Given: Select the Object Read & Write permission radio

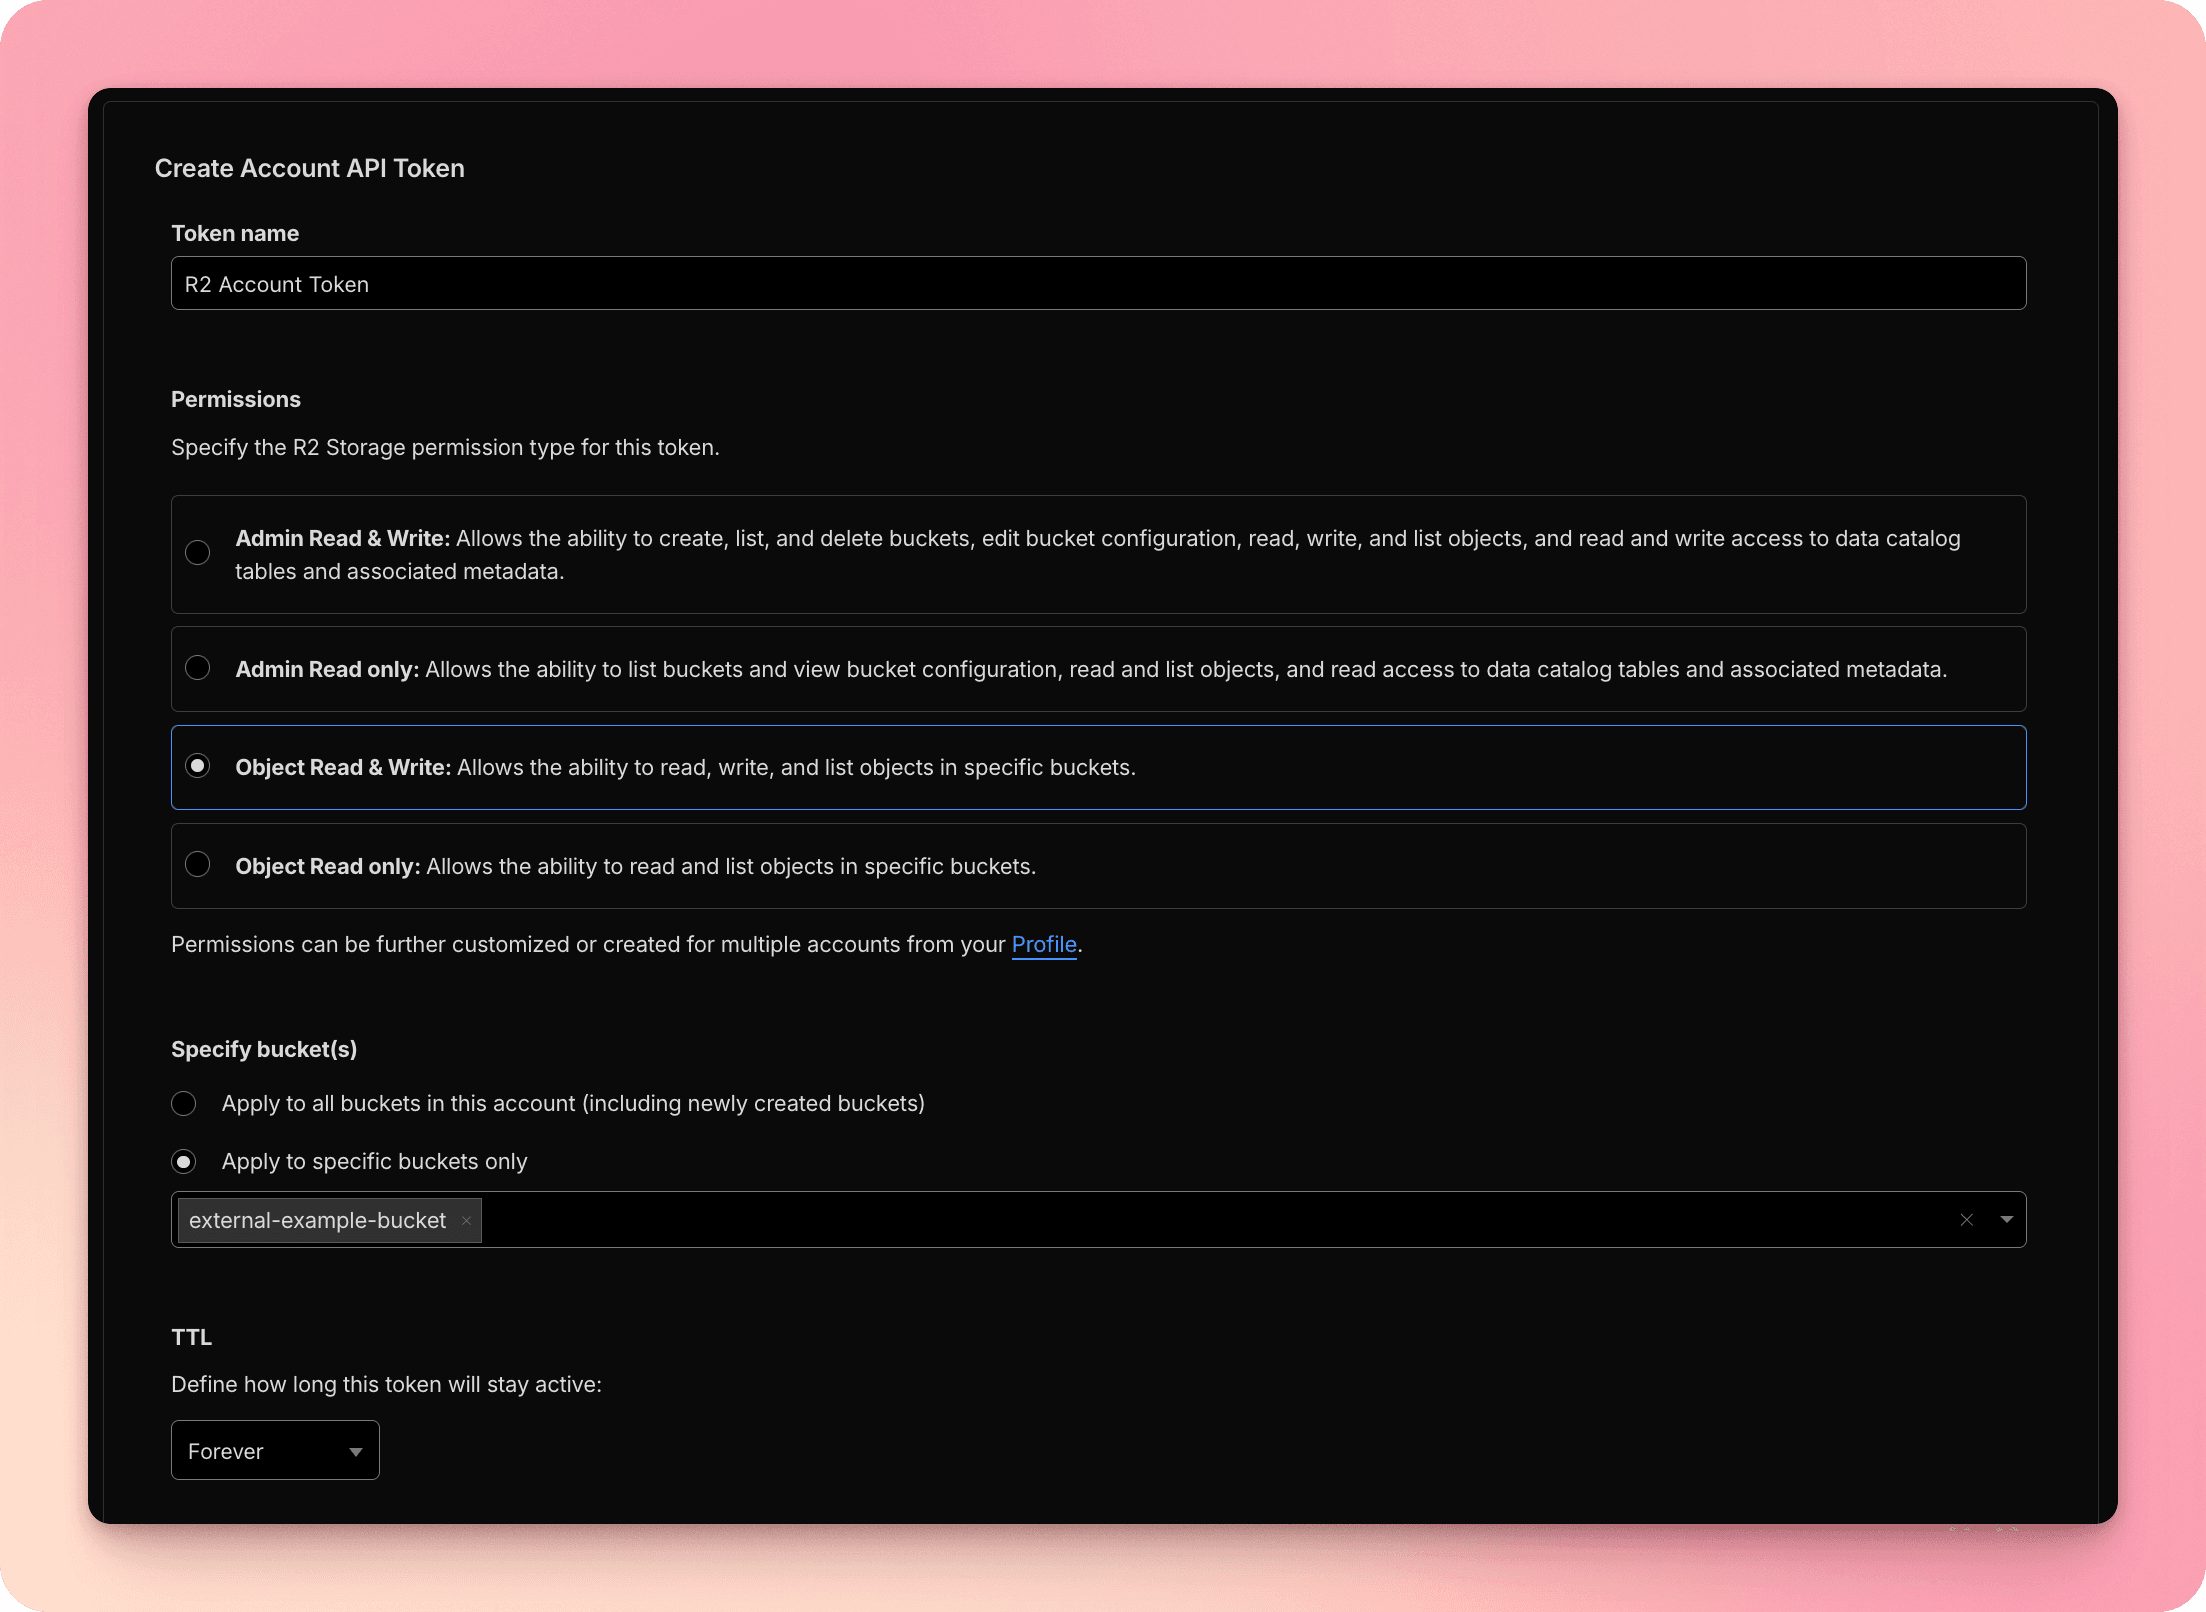Looking at the screenshot, I should click(x=198, y=766).
